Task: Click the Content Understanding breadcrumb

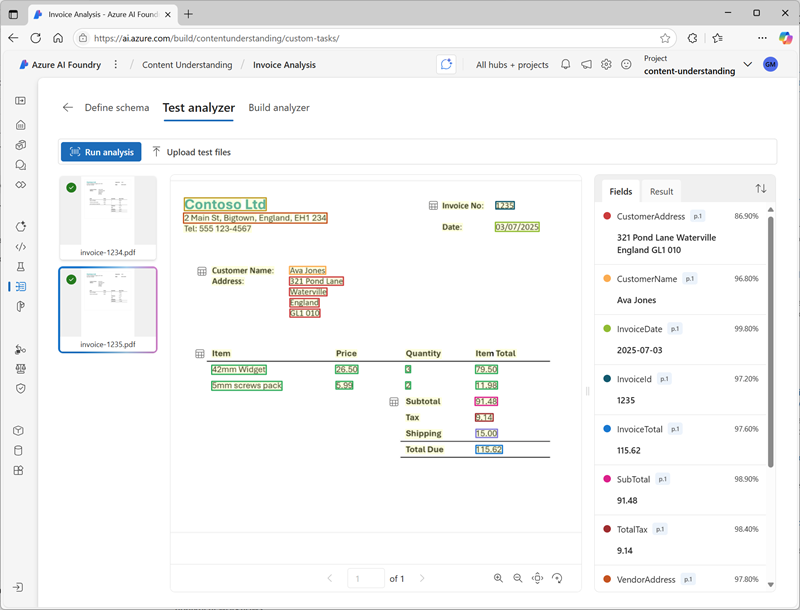Action: 187,65
